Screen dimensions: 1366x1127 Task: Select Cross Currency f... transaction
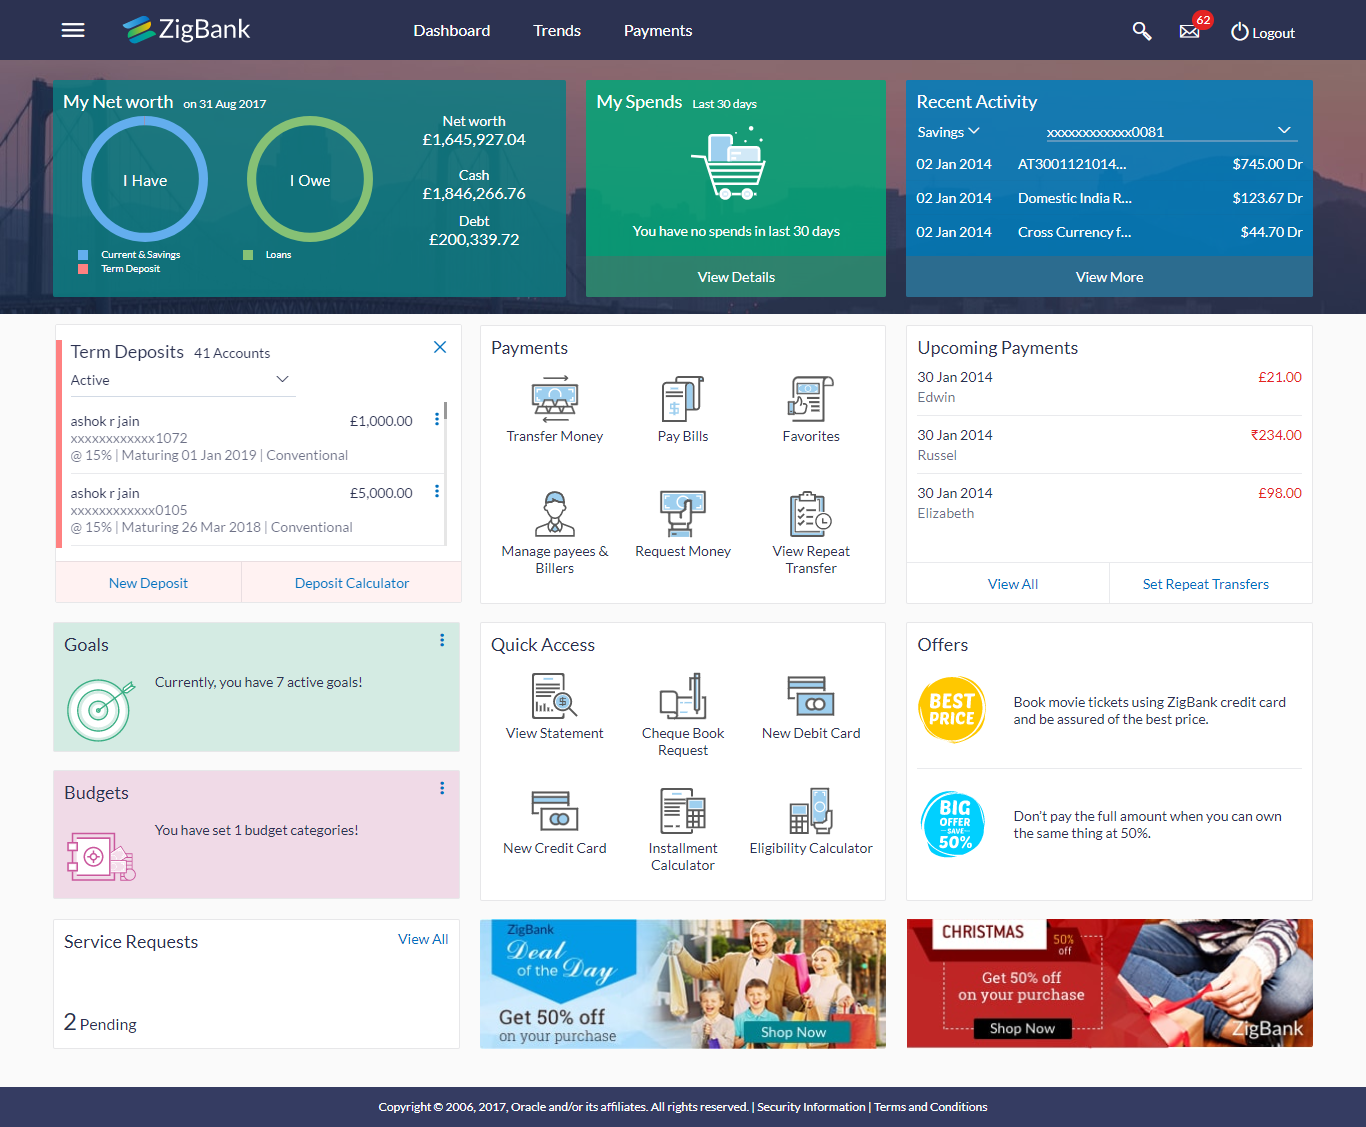[x=1109, y=232]
